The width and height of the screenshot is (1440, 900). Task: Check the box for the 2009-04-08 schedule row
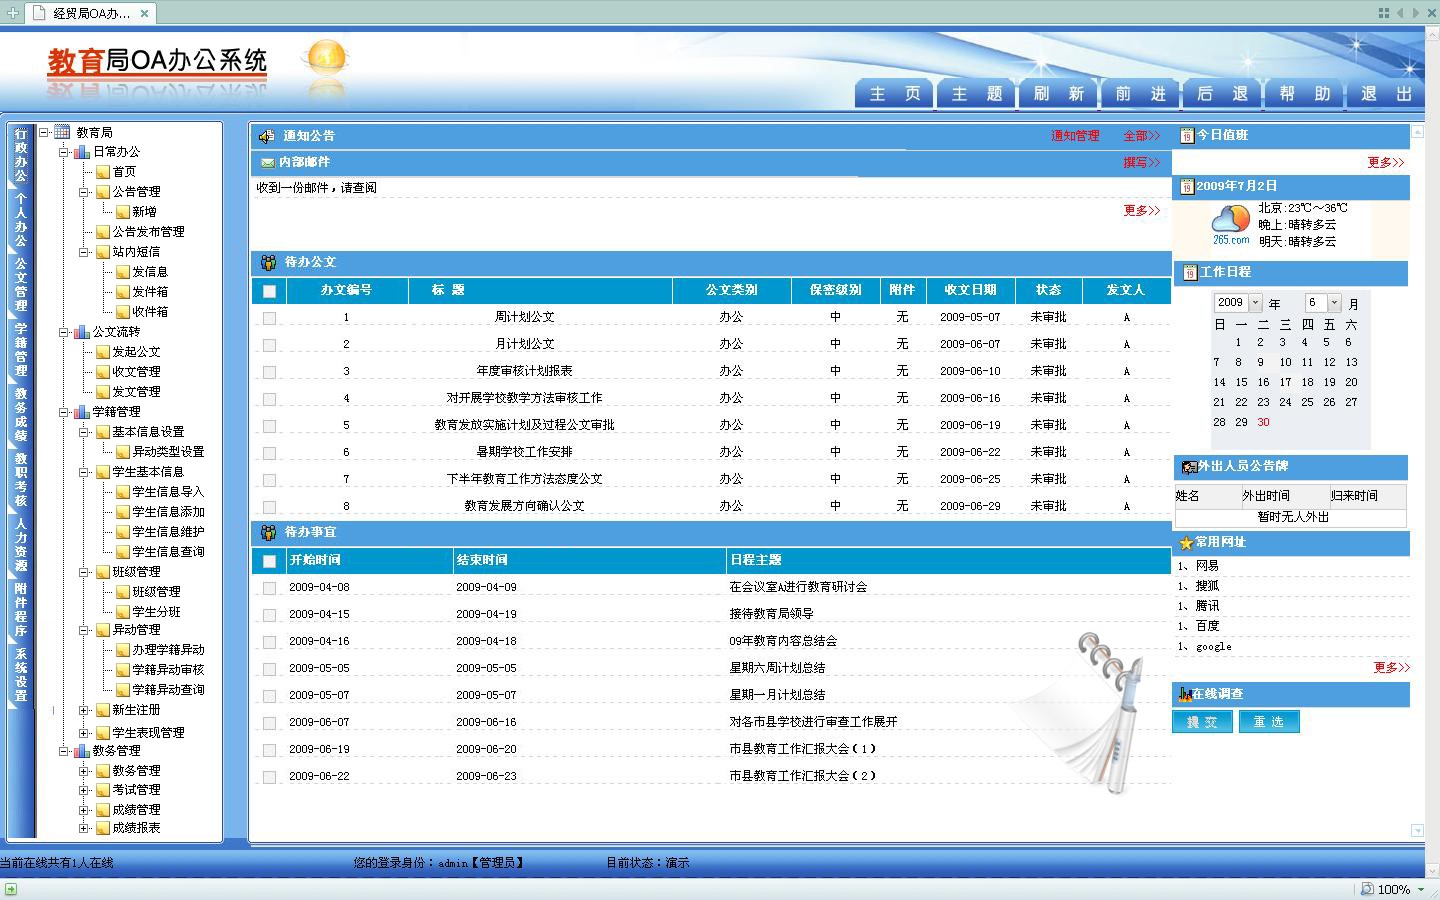pos(269,588)
